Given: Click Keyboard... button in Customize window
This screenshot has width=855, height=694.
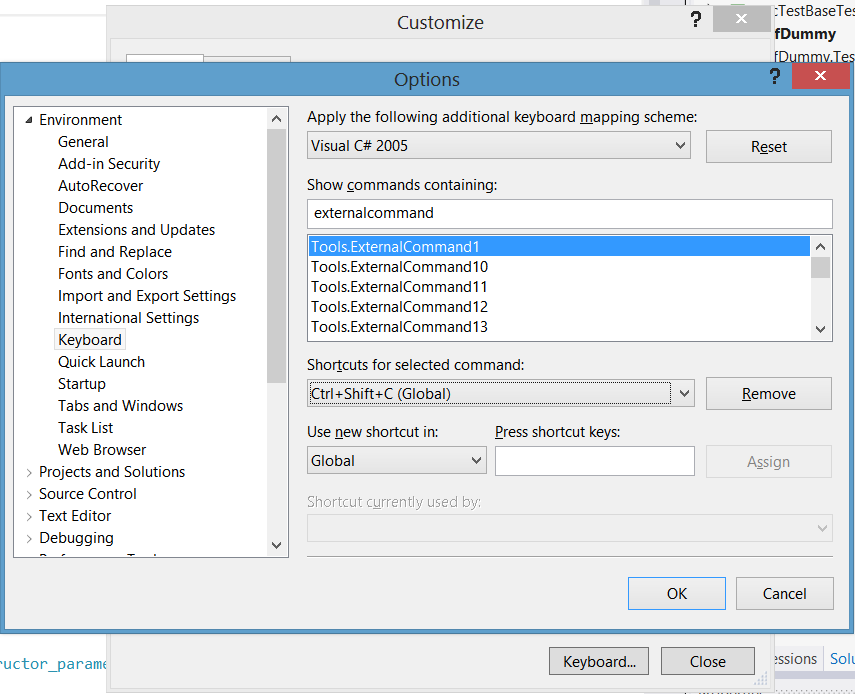Looking at the screenshot, I should tap(599, 661).
